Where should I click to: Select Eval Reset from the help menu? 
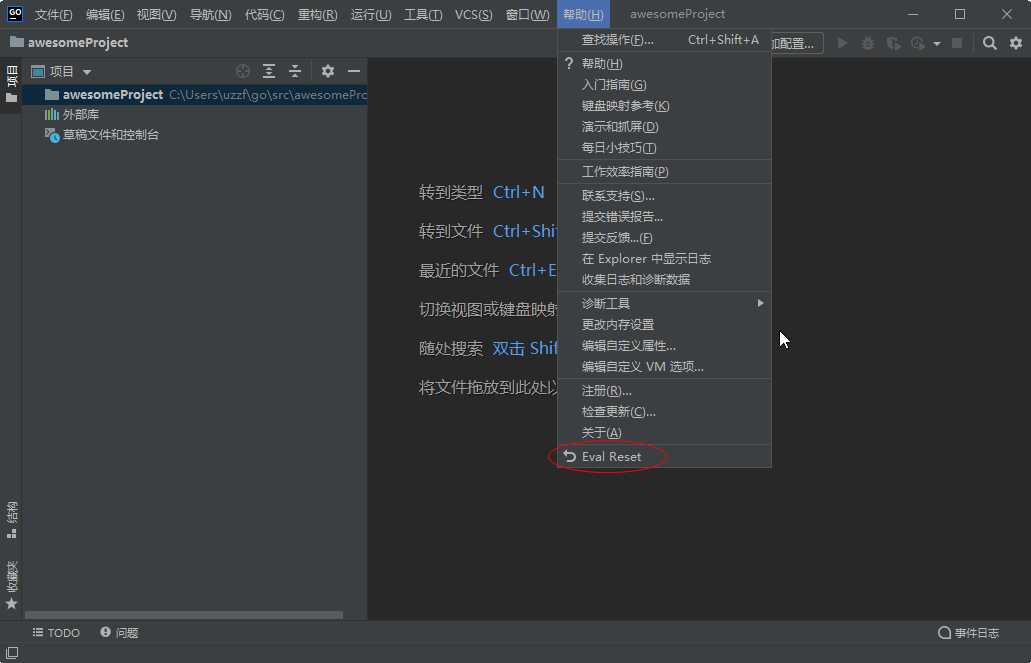coord(611,457)
